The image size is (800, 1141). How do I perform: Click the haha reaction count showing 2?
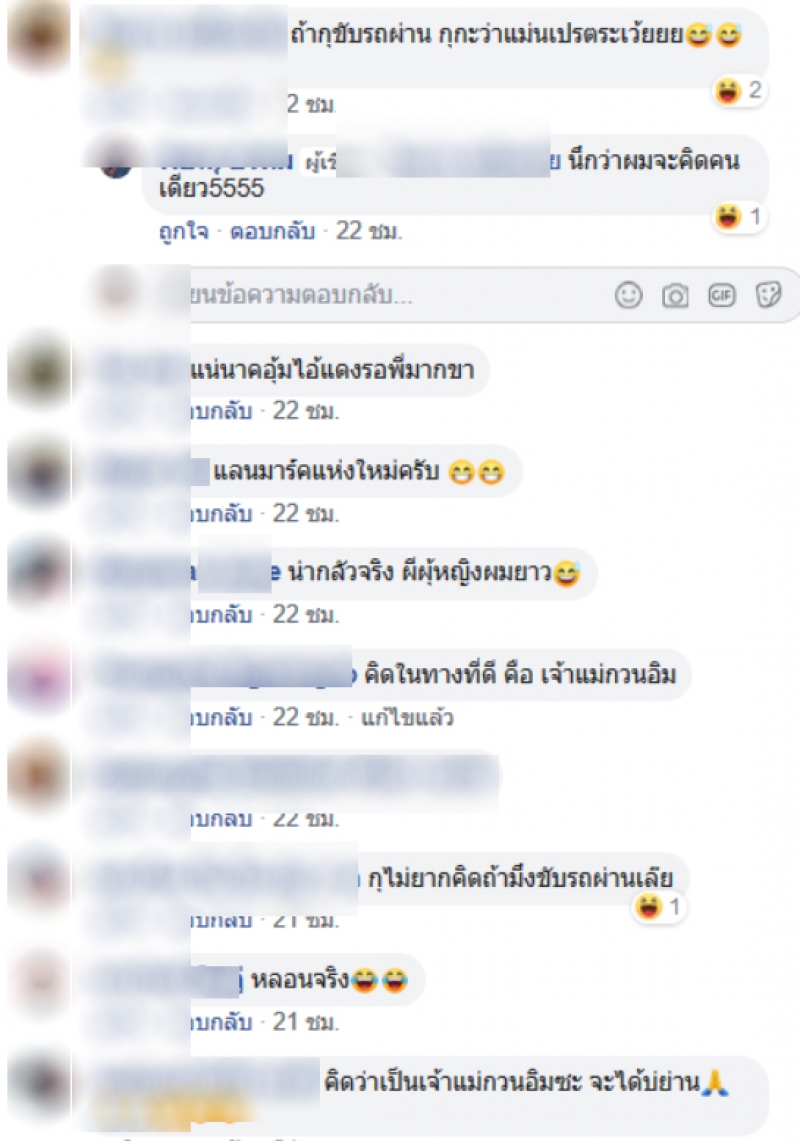(x=739, y=91)
